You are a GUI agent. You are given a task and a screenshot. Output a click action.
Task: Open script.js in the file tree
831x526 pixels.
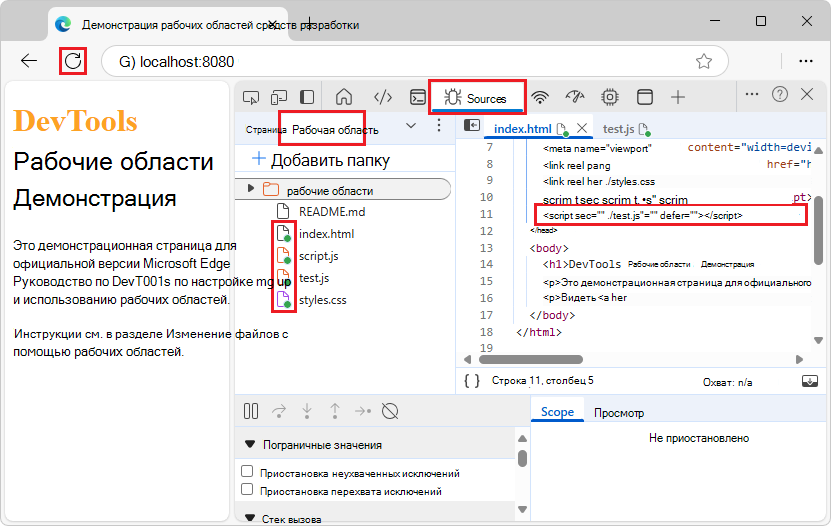coord(319,256)
